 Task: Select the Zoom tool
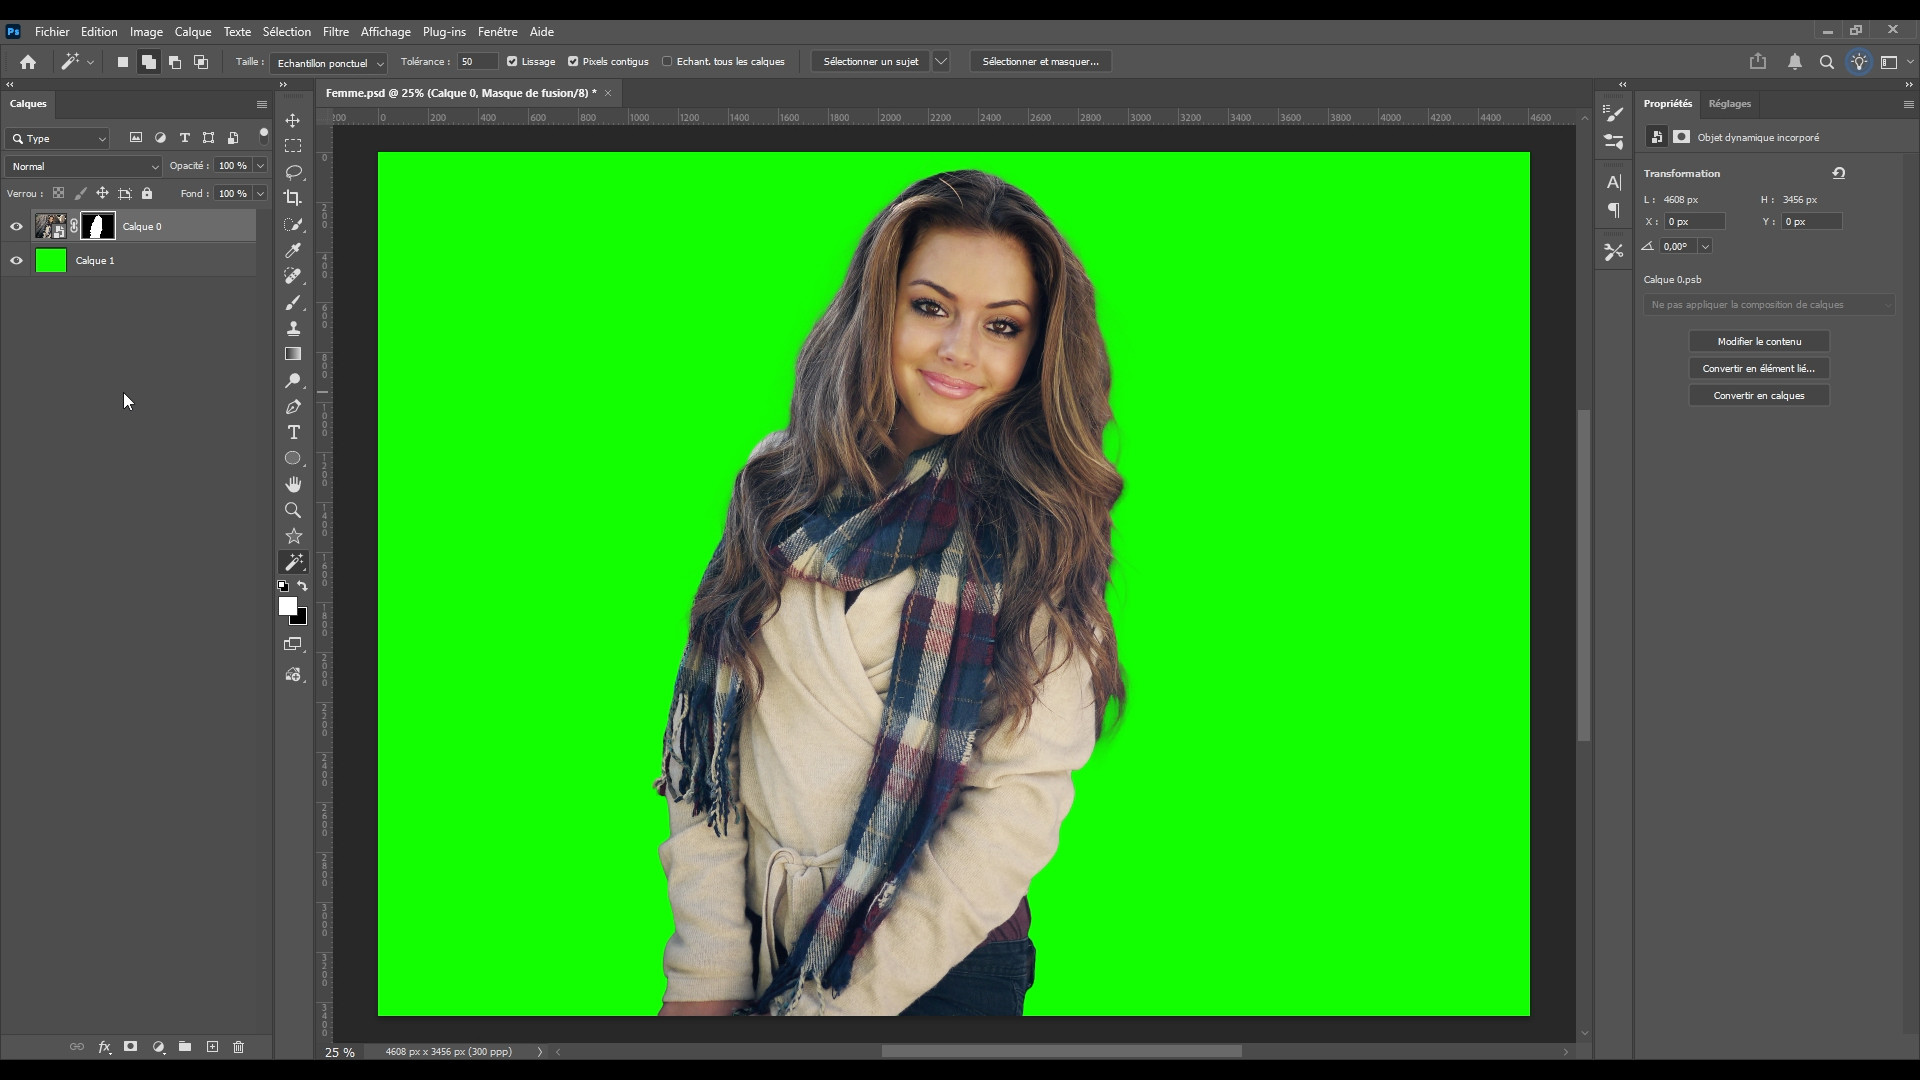tap(293, 510)
